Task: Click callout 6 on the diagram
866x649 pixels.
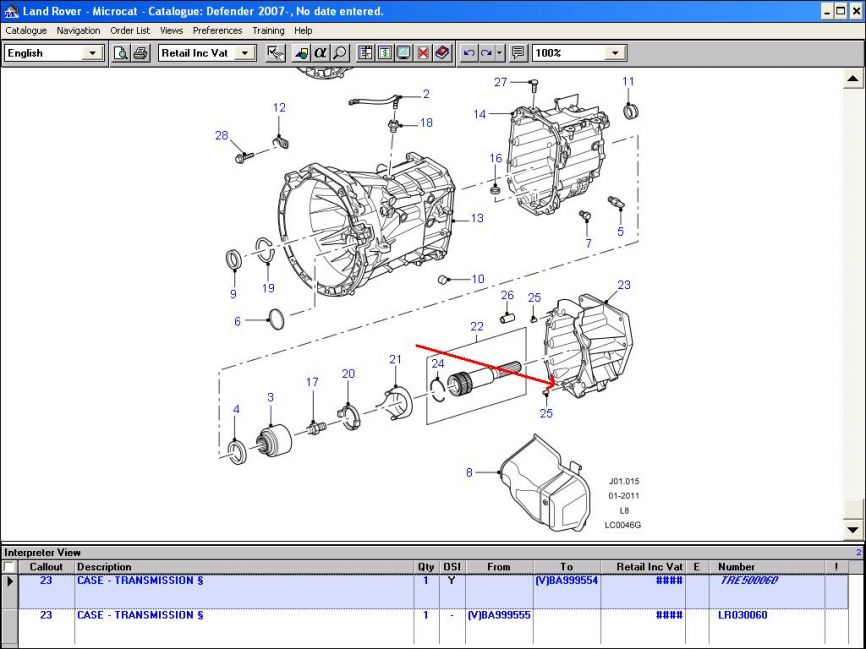Action: 237,321
